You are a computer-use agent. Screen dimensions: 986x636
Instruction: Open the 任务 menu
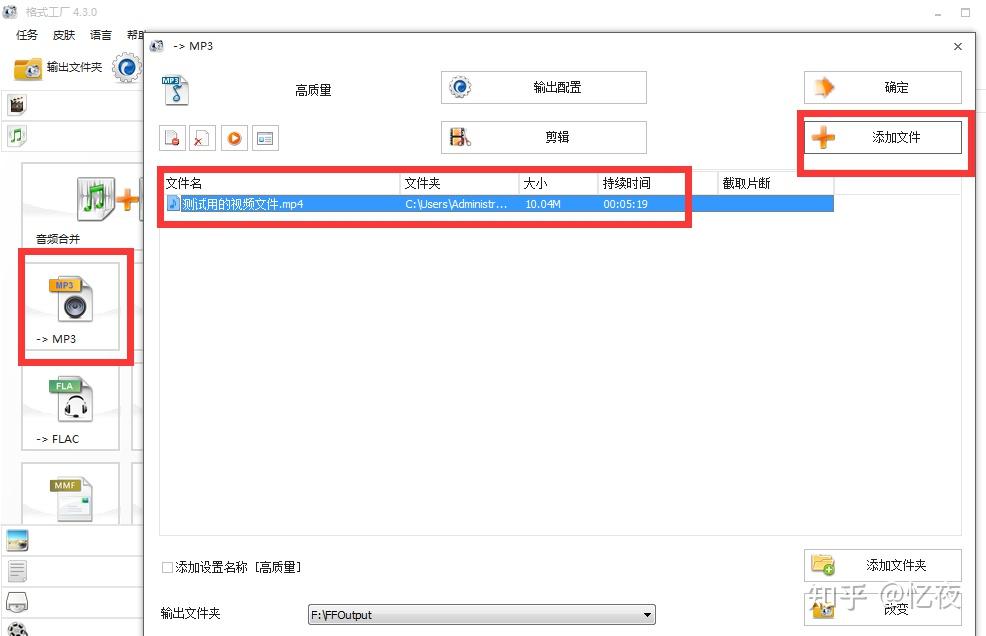[x=27, y=35]
